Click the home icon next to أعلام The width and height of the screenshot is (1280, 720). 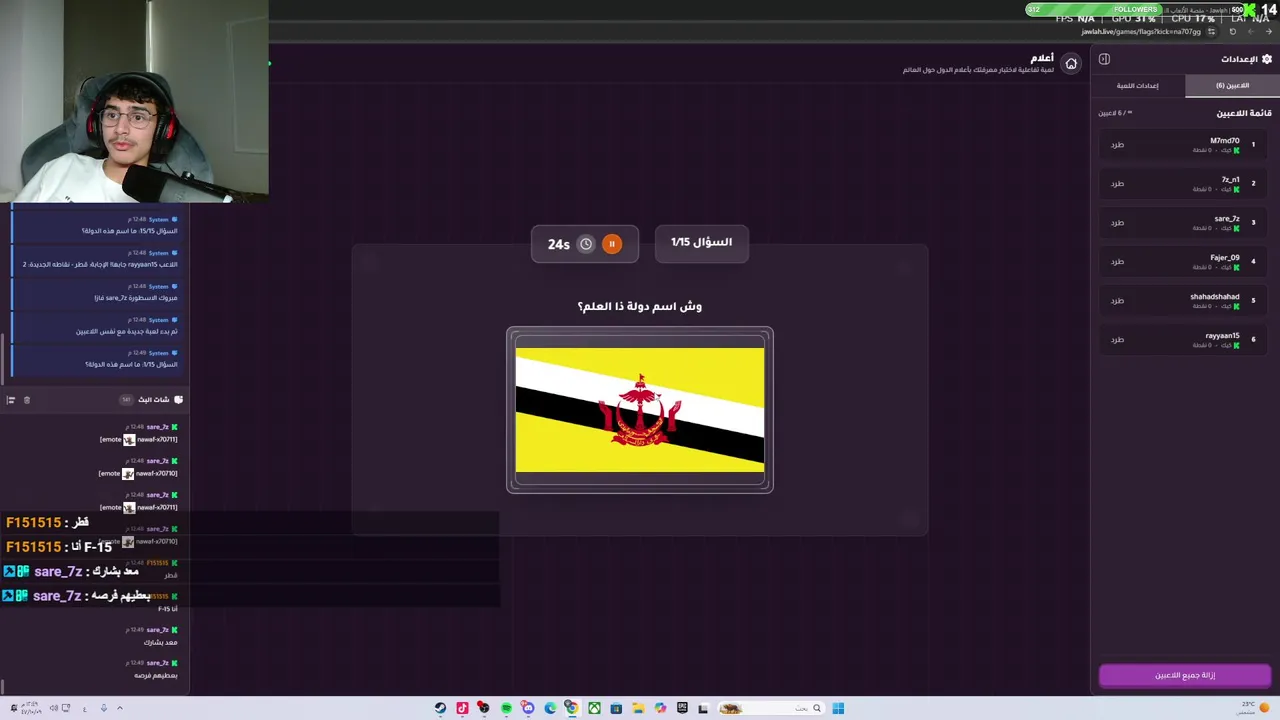1071,63
